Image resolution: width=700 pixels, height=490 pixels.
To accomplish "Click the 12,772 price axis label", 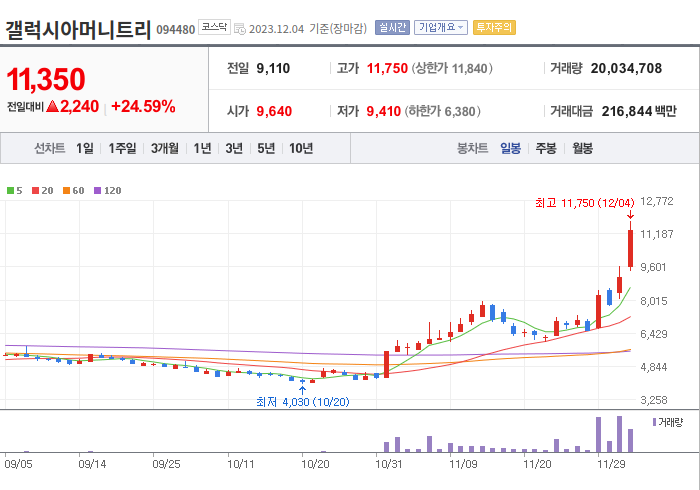I will click(656, 201).
